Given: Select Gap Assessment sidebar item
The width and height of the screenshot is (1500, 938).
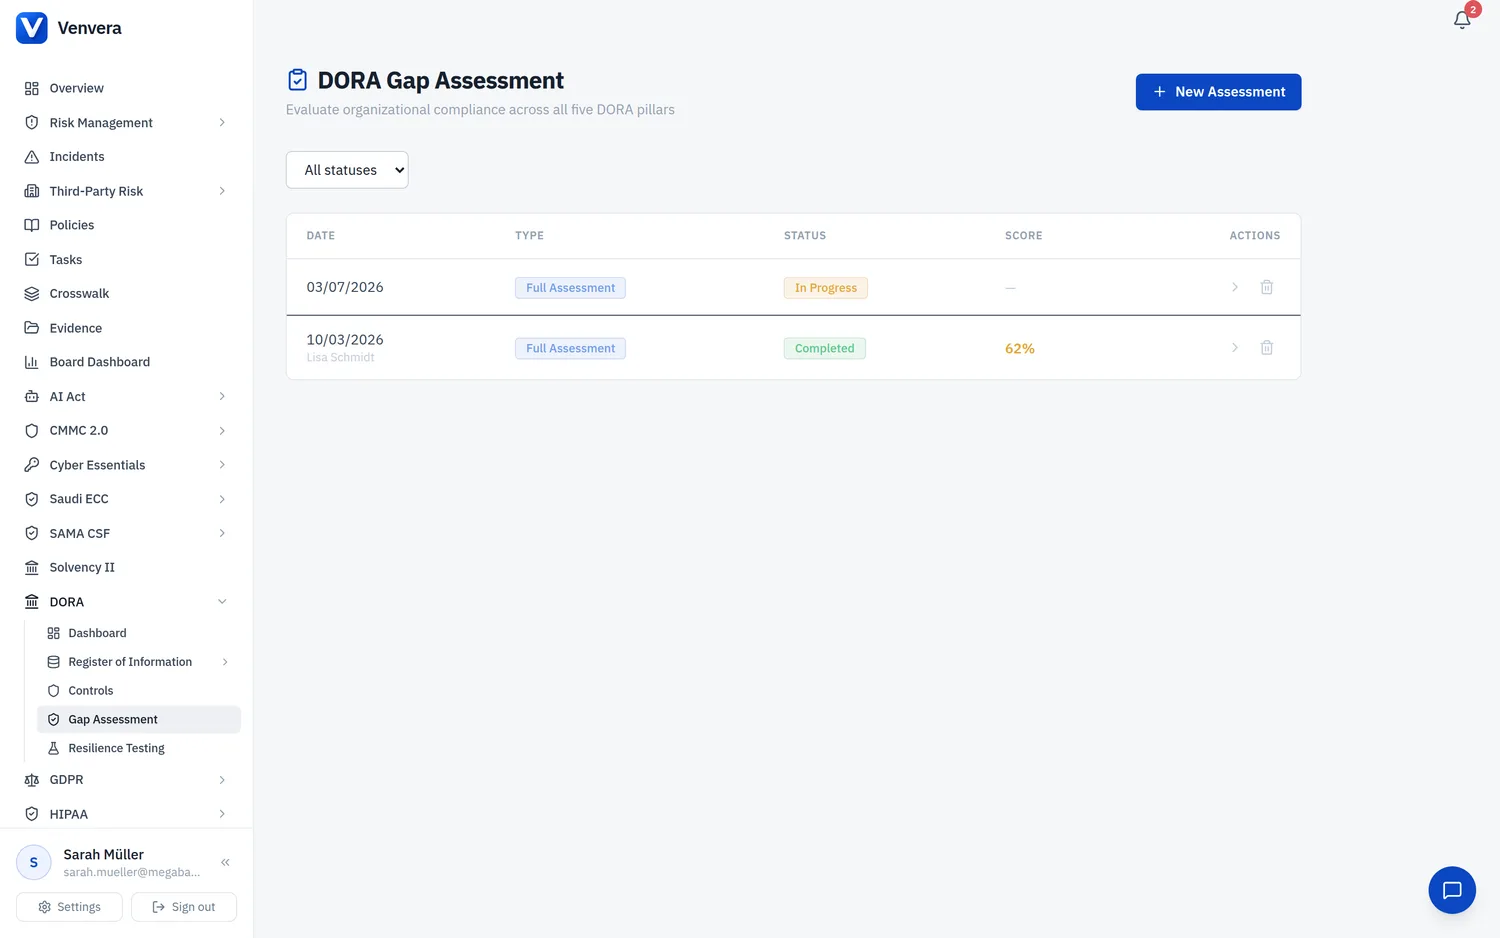Looking at the screenshot, I should click(x=139, y=720).
